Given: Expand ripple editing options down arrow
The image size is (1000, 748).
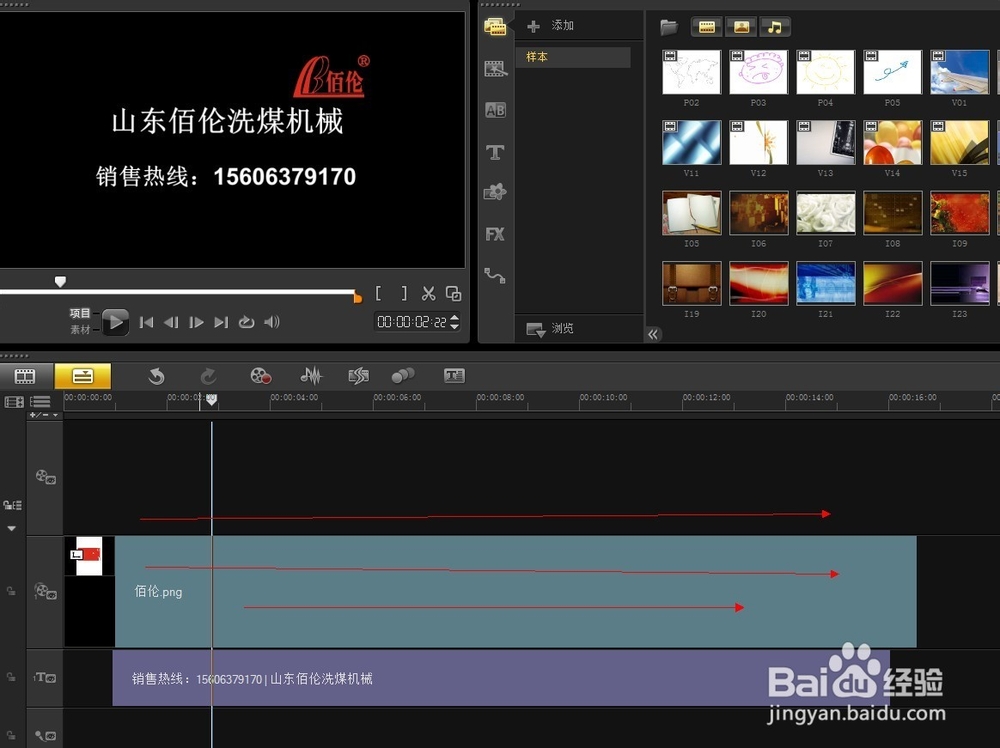Looking at the screenshot, I should pyautogui.click(x=11, y=529).
